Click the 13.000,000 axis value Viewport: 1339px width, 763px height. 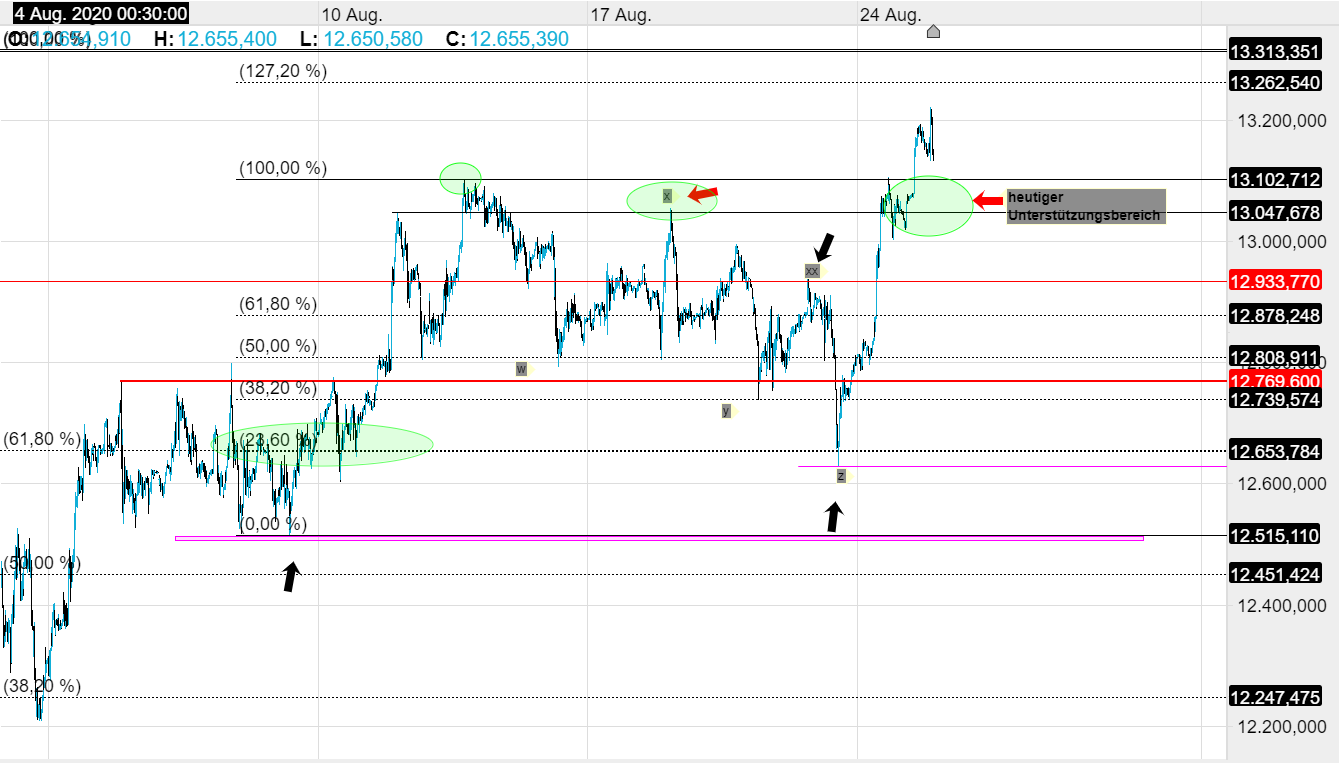[1280, 242]
